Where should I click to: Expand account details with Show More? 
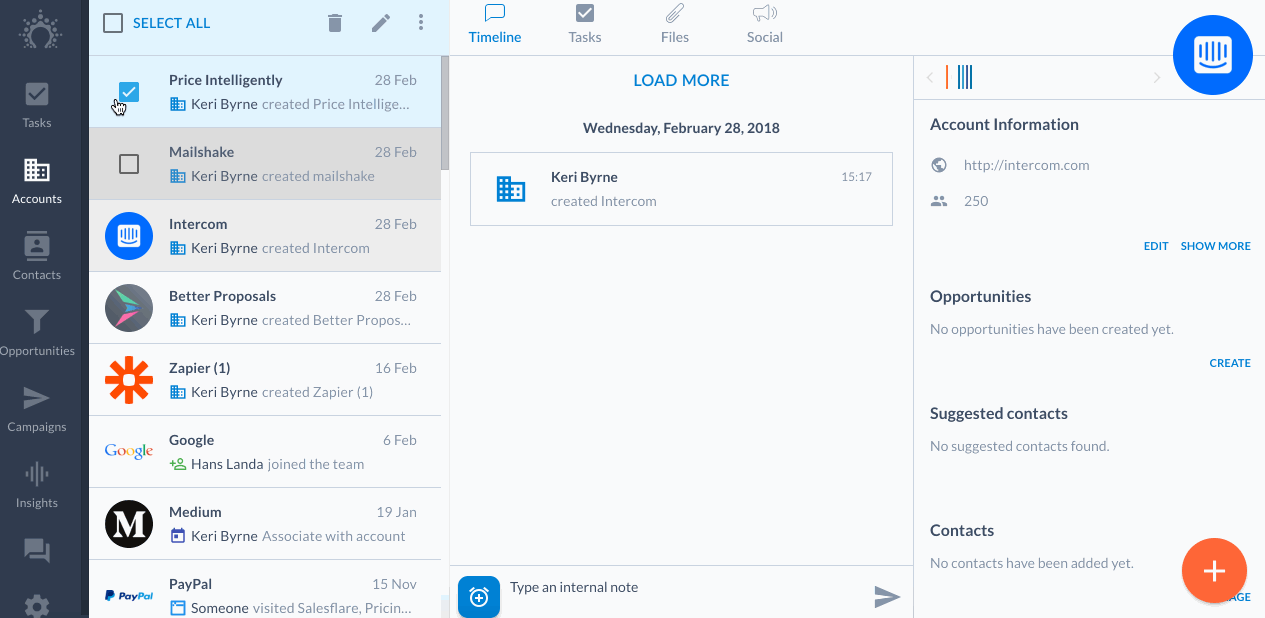click(x=1215, y=246)
